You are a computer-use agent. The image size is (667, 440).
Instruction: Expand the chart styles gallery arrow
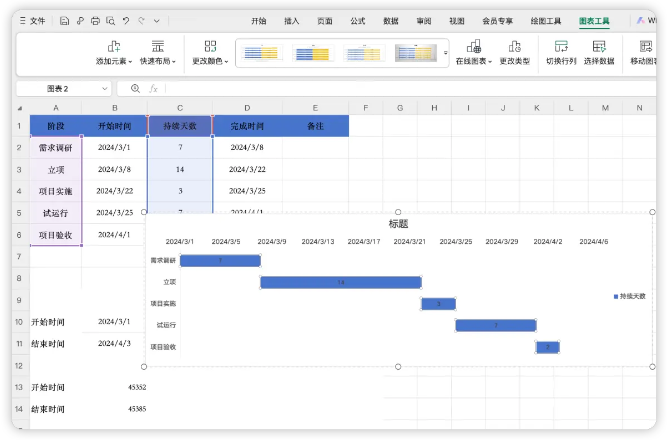(x=445, y=53)
